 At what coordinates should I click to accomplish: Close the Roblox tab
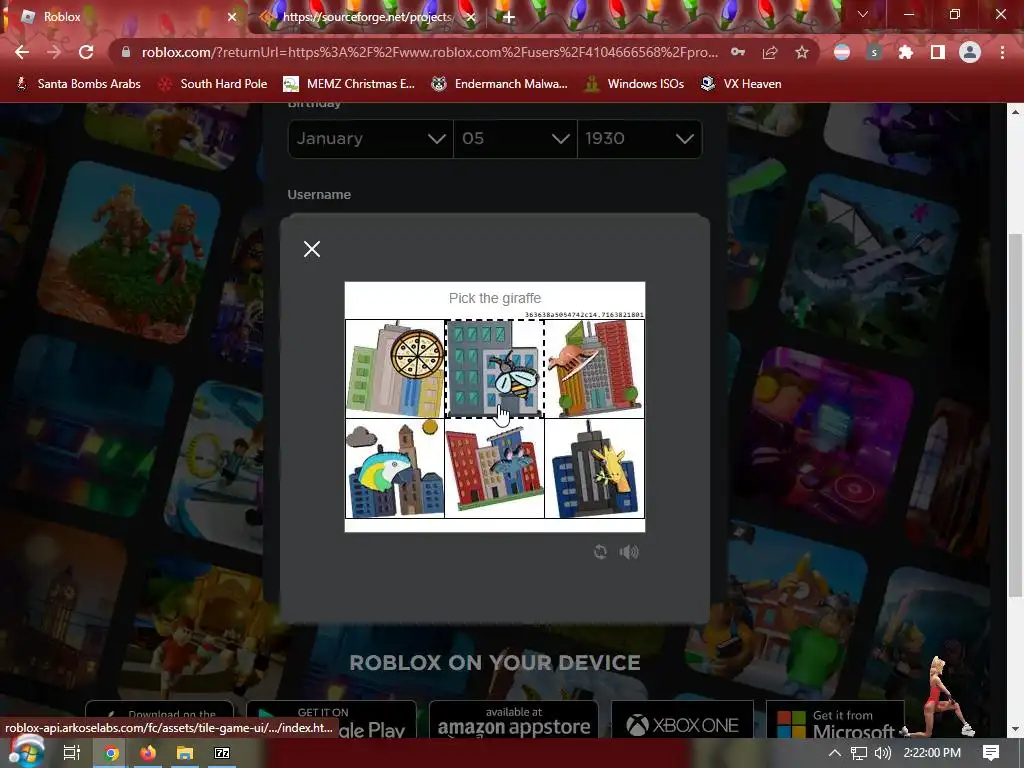231,17
